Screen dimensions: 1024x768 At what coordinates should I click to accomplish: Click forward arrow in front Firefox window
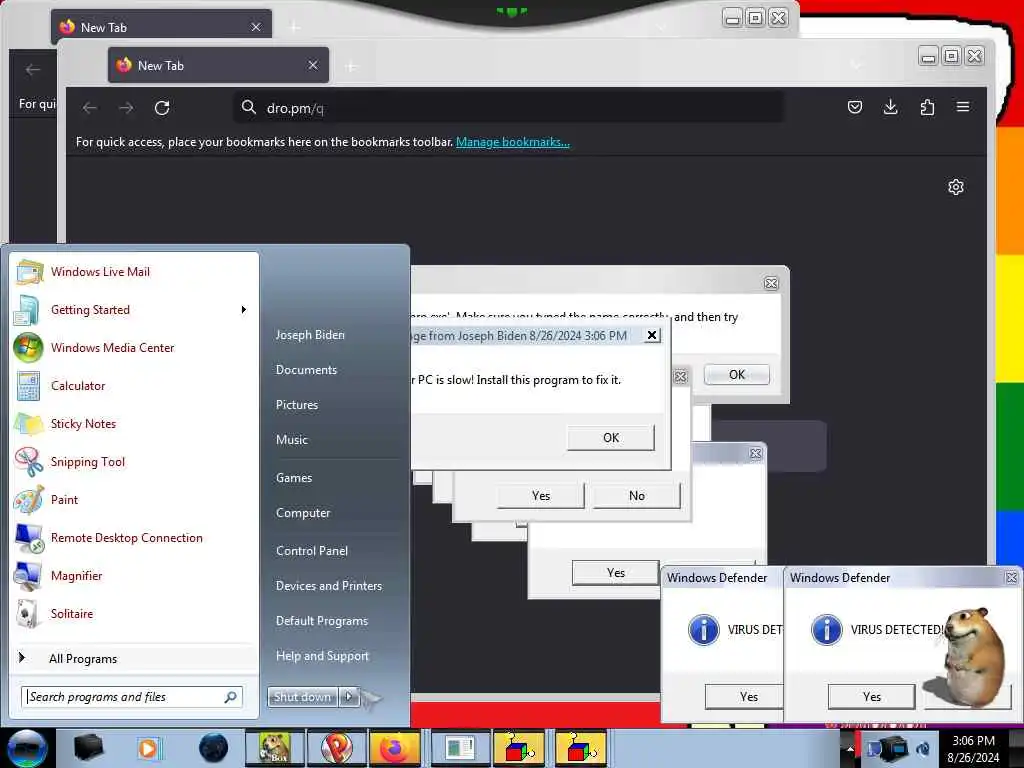click(126, 108)
